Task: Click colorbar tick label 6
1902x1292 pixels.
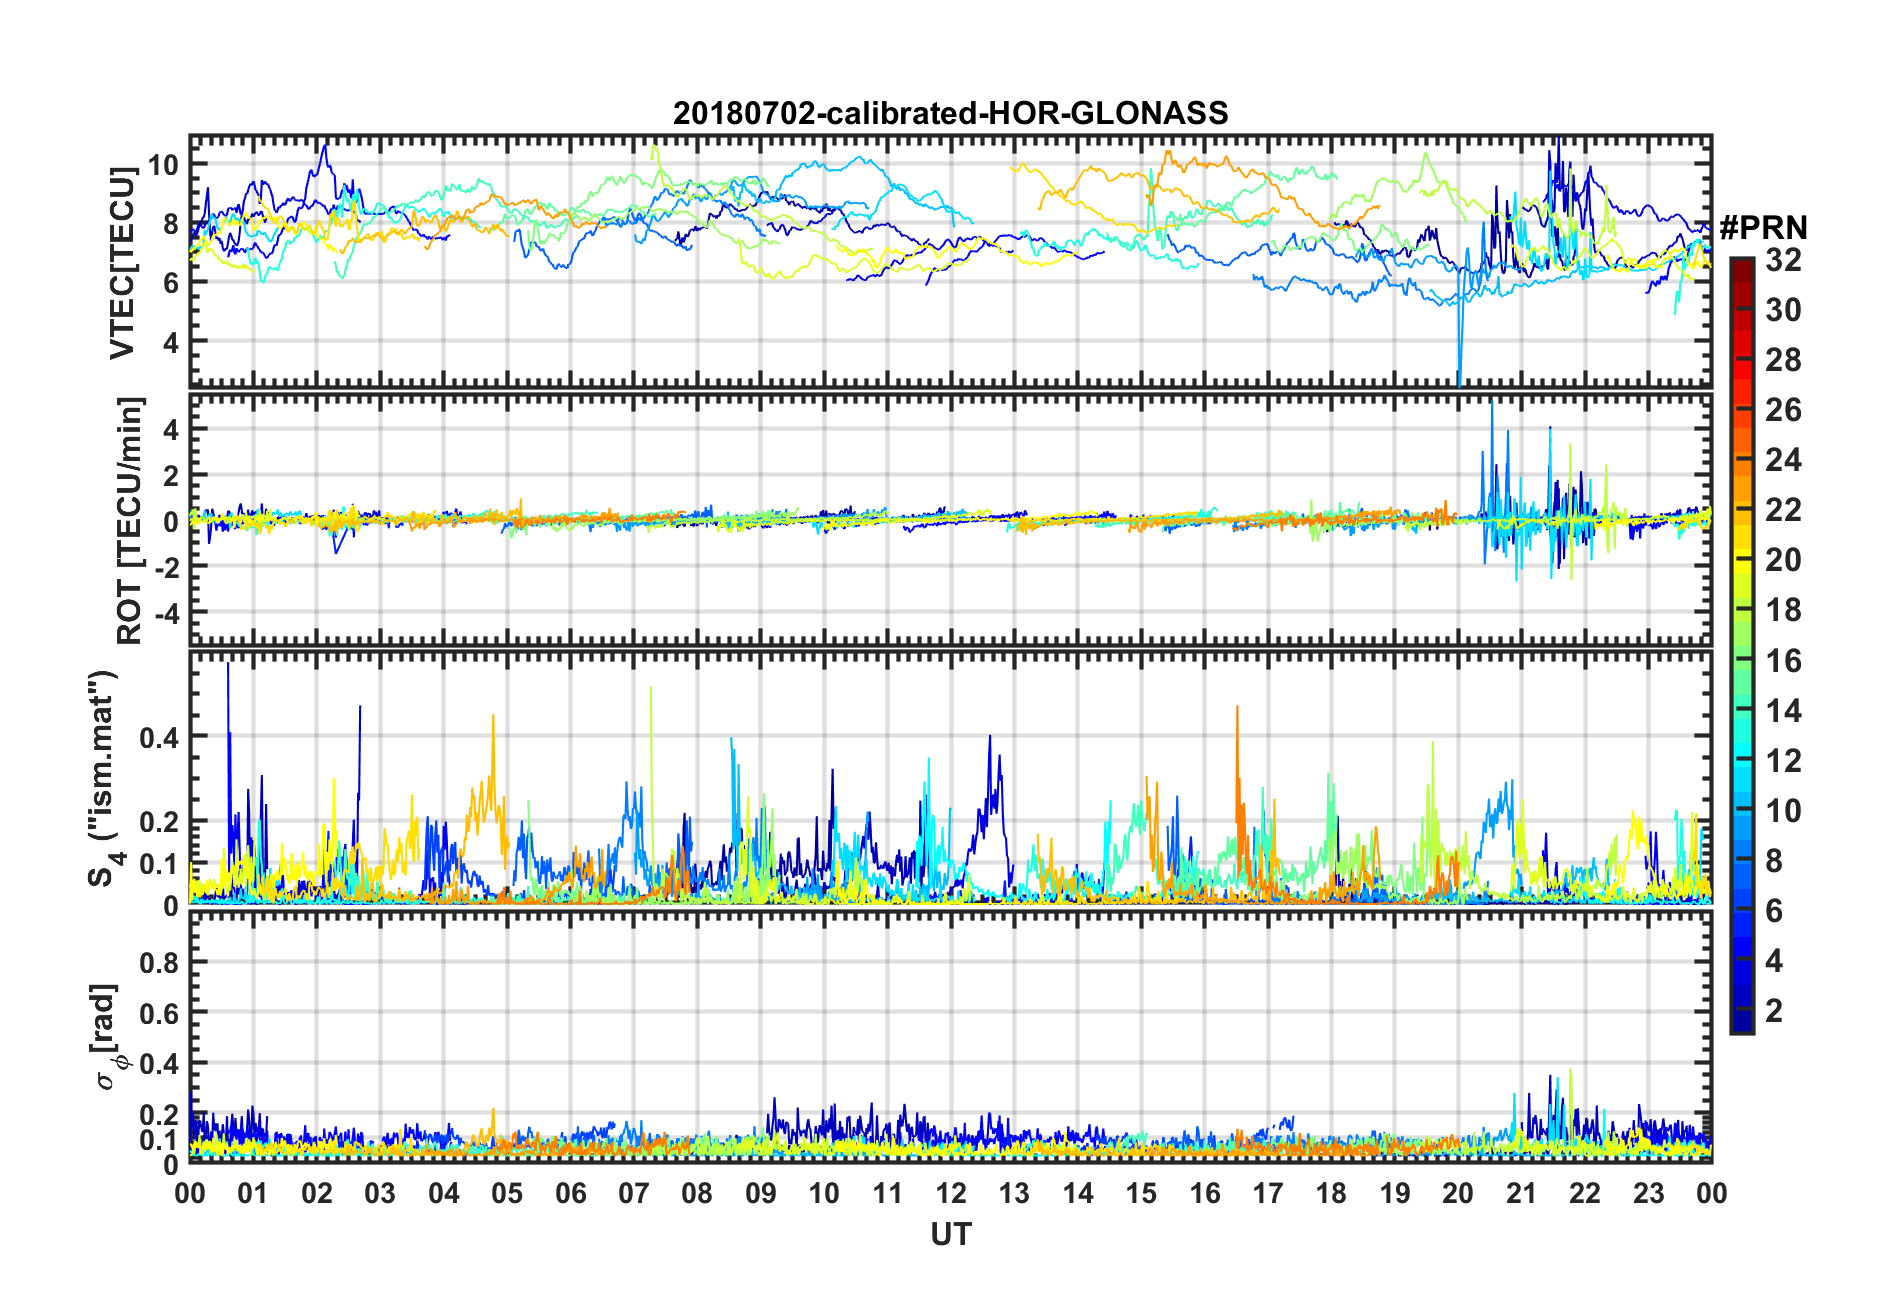Action: [x=1774, y=911]
